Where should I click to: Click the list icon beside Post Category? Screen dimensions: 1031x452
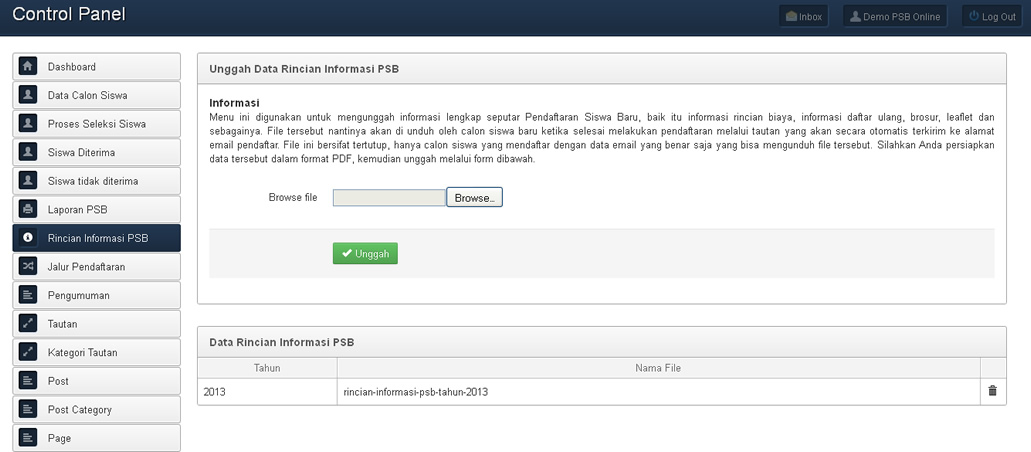[x=28, y=410]
